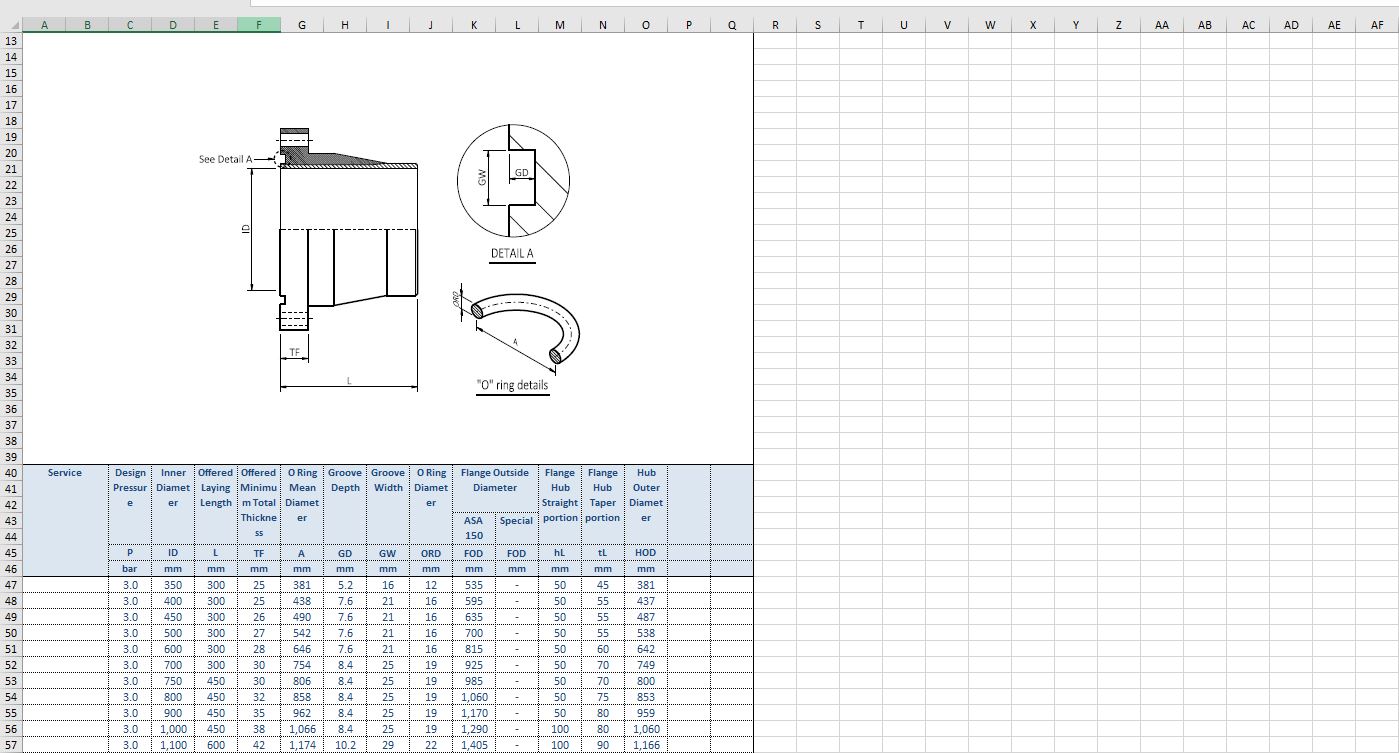This screenshot has width=1399, height=753.
Task: Select column F header
Action: (258, 24)
